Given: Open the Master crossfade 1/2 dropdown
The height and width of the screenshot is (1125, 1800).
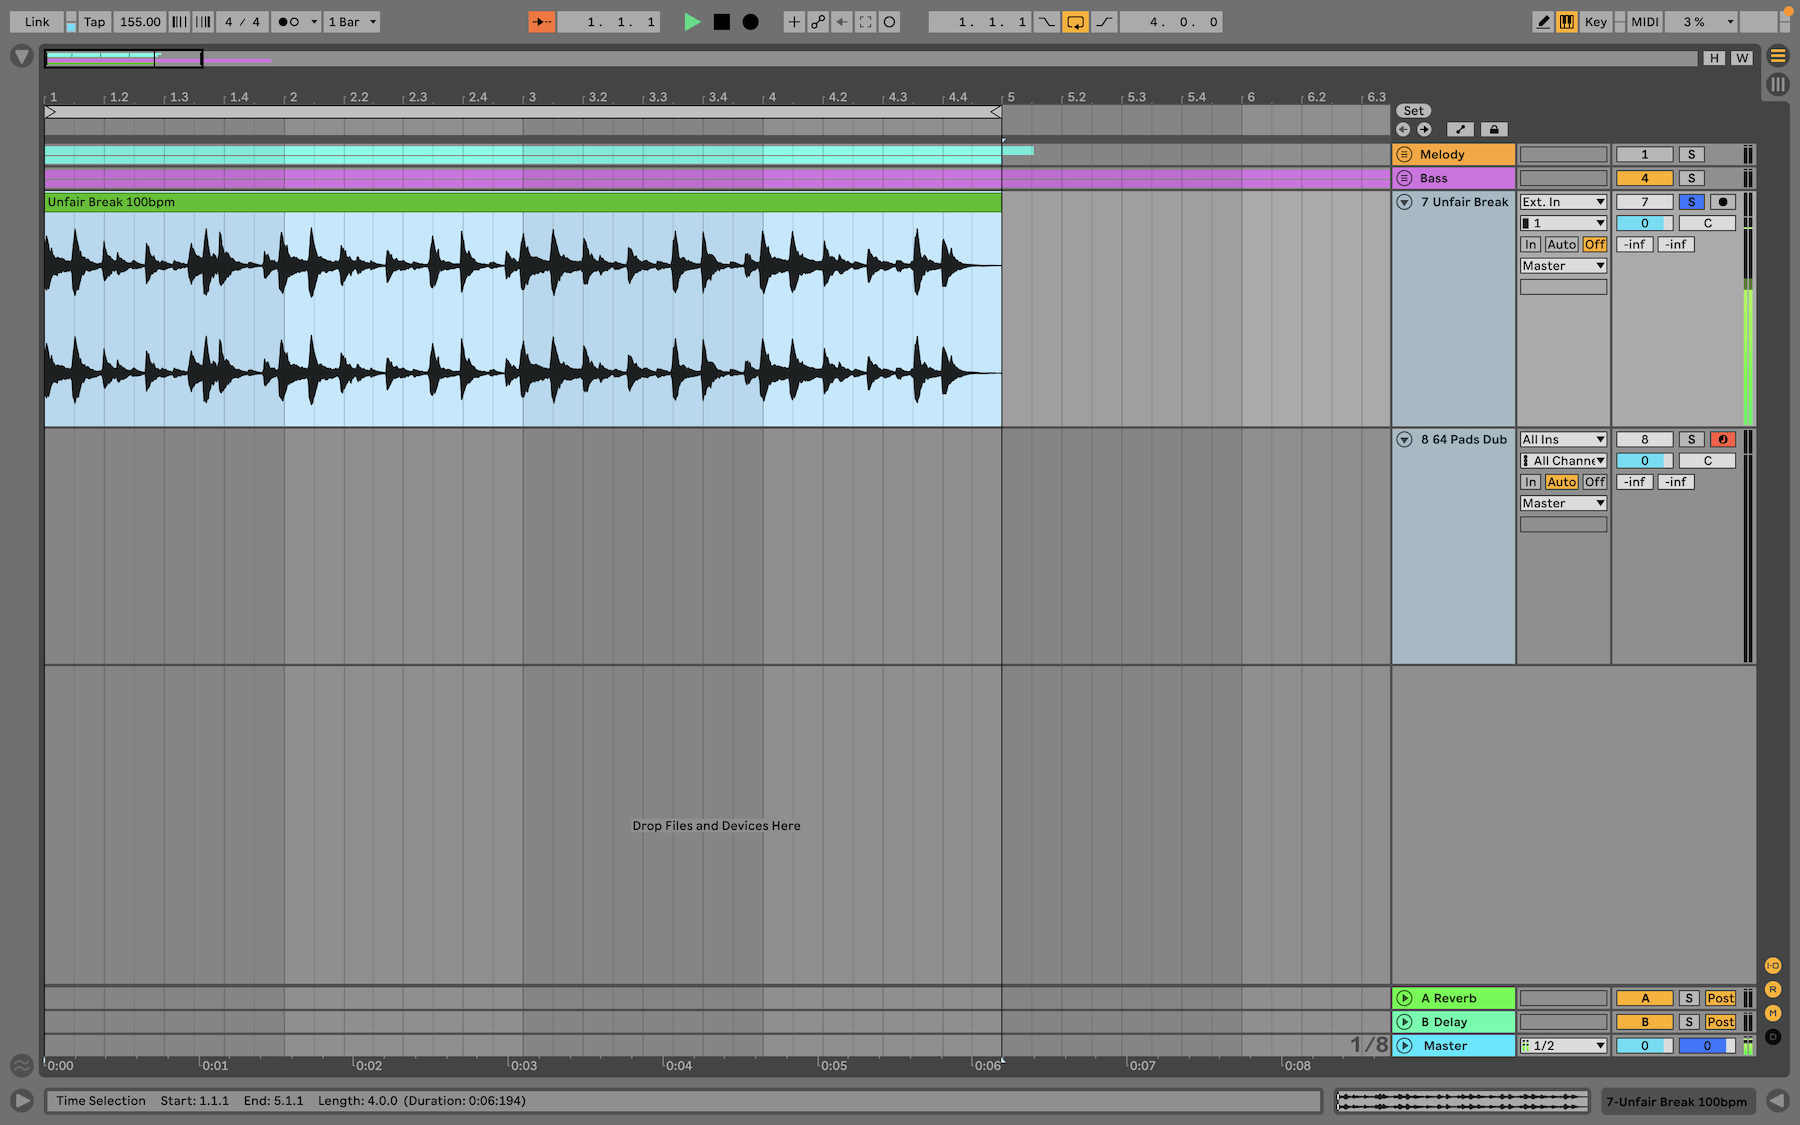Looking at the screenshot, I should pos(1563,1045).
